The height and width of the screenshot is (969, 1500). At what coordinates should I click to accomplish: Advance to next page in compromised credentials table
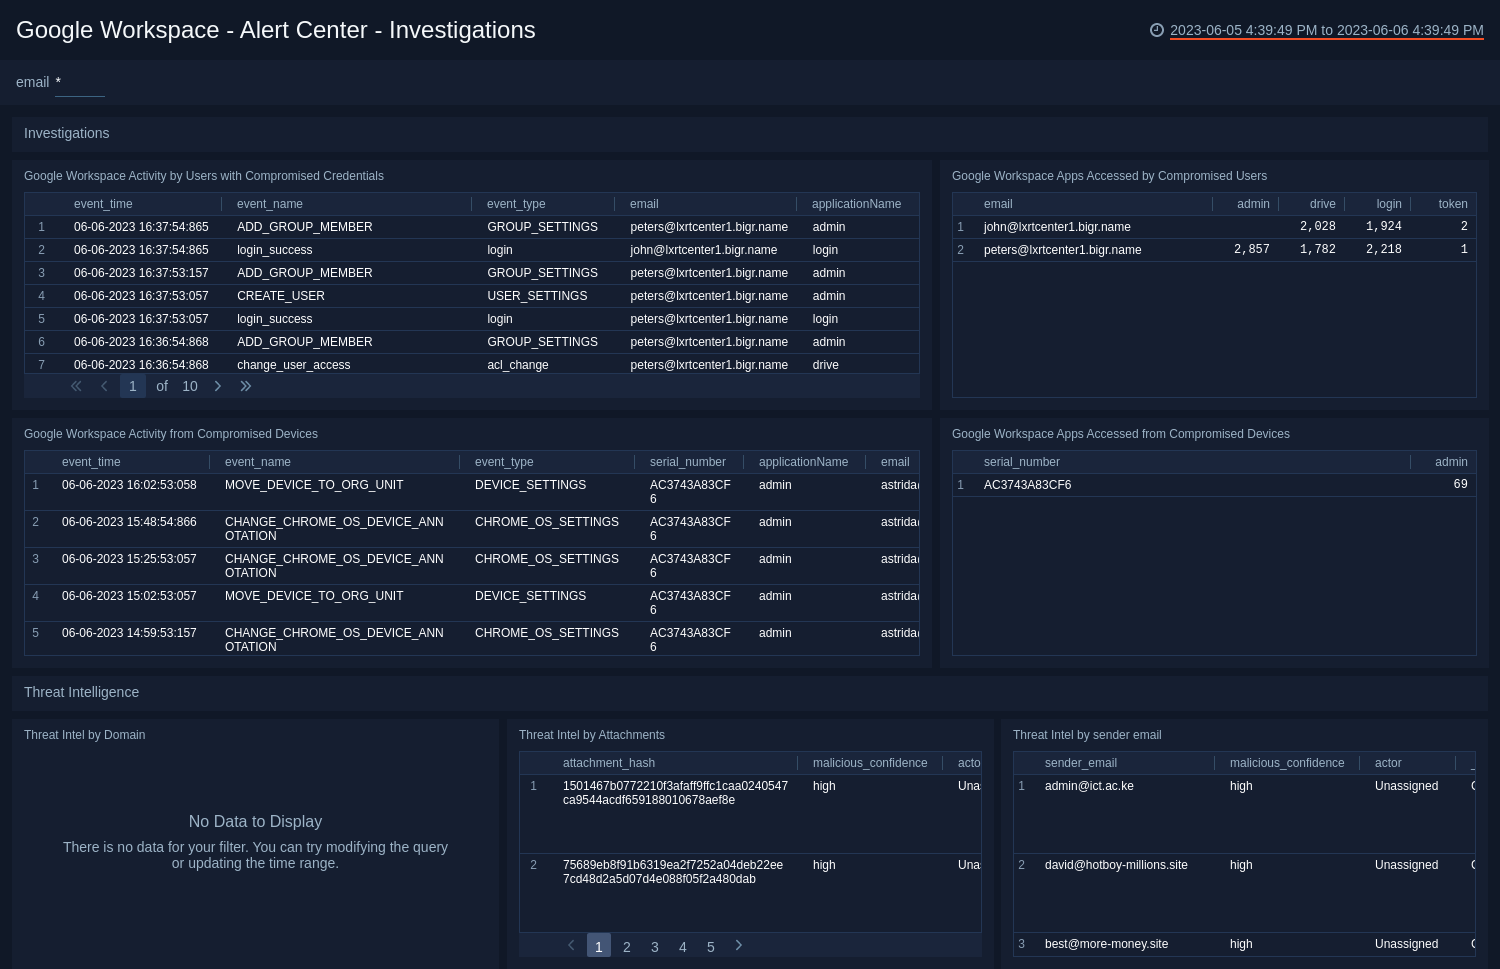218,386
